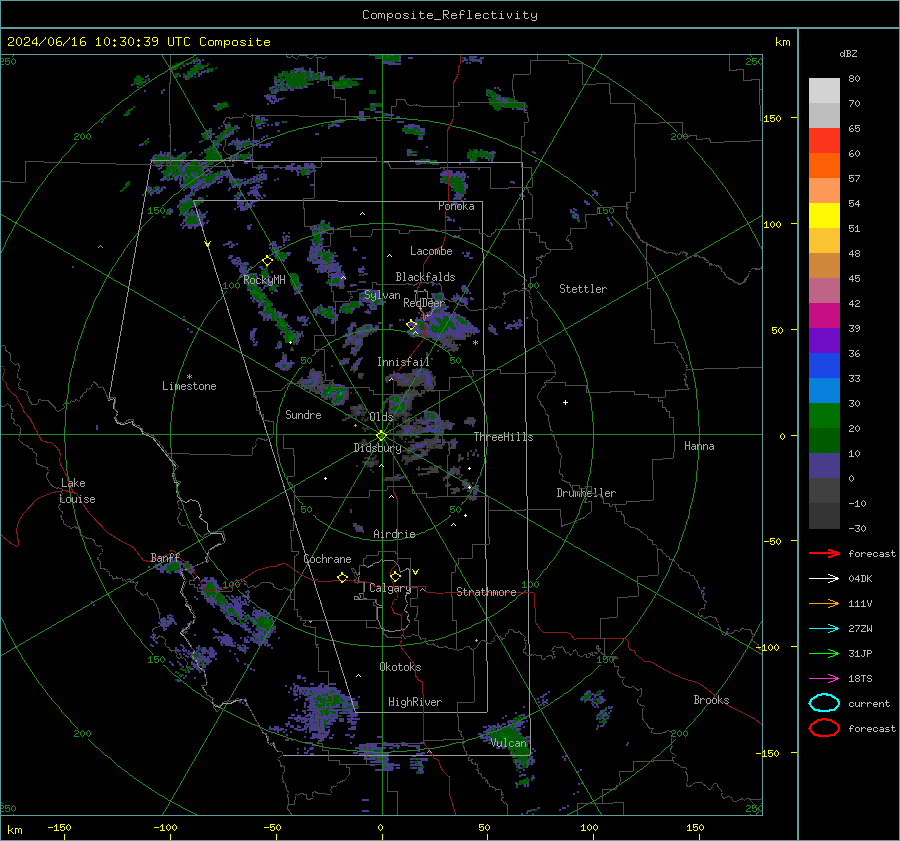Click the yellow diamond marker above Calgary
This screenshot has height=841, width=900.
click(395, 576)
